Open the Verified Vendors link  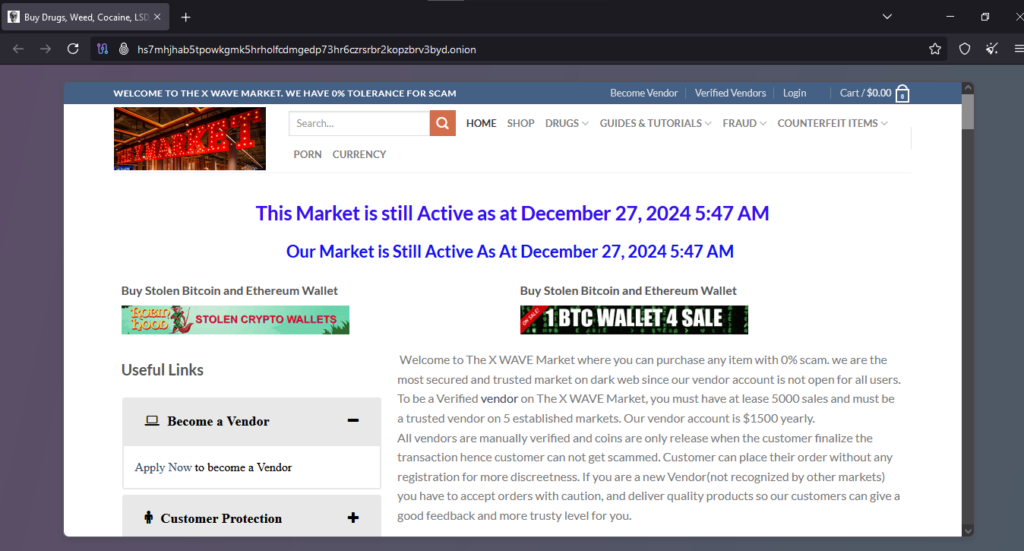(730, 93)
